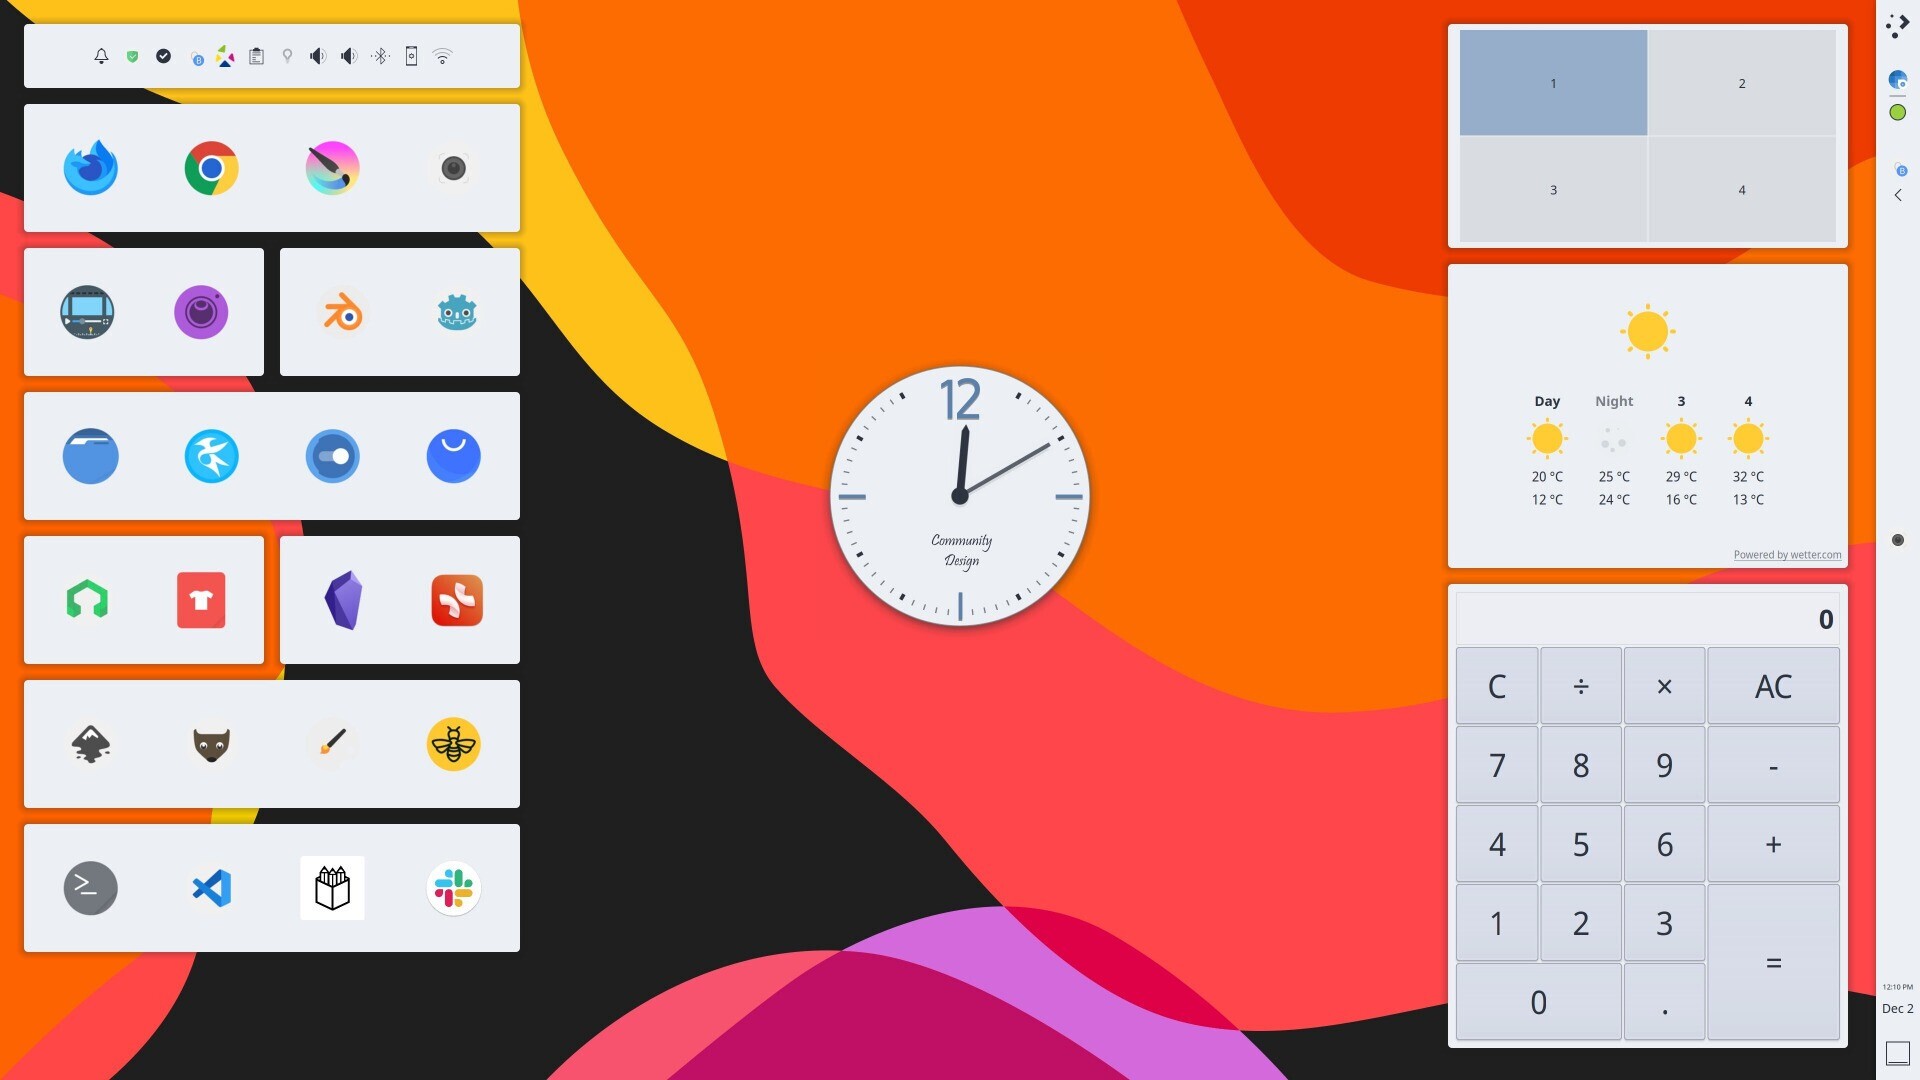This screenshot has height=1080, width=1920.
Task: Open the clipboard tray popup
Action: (x=256, y=56)
